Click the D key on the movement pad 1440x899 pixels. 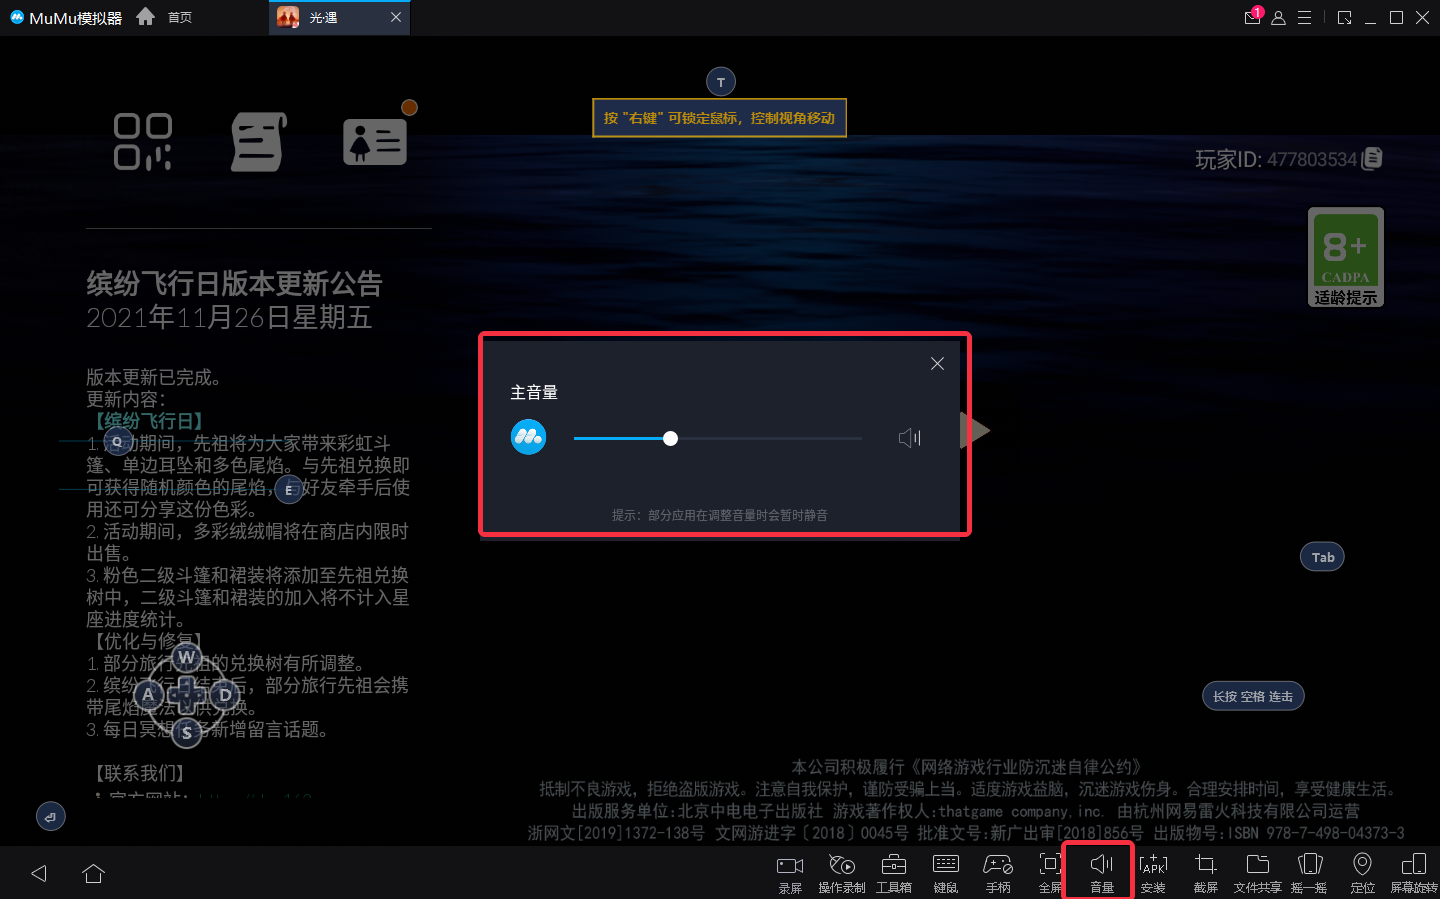tap(225, 694)
